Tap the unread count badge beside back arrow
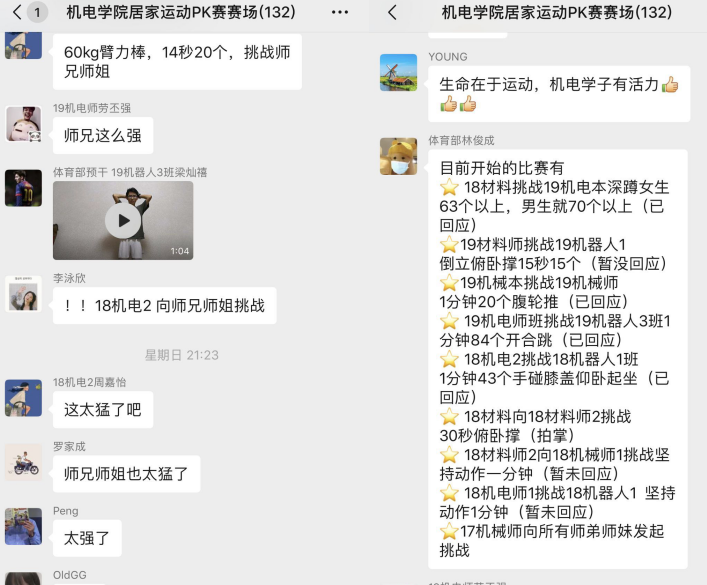The image size is (707, 585). pos(37,12)
